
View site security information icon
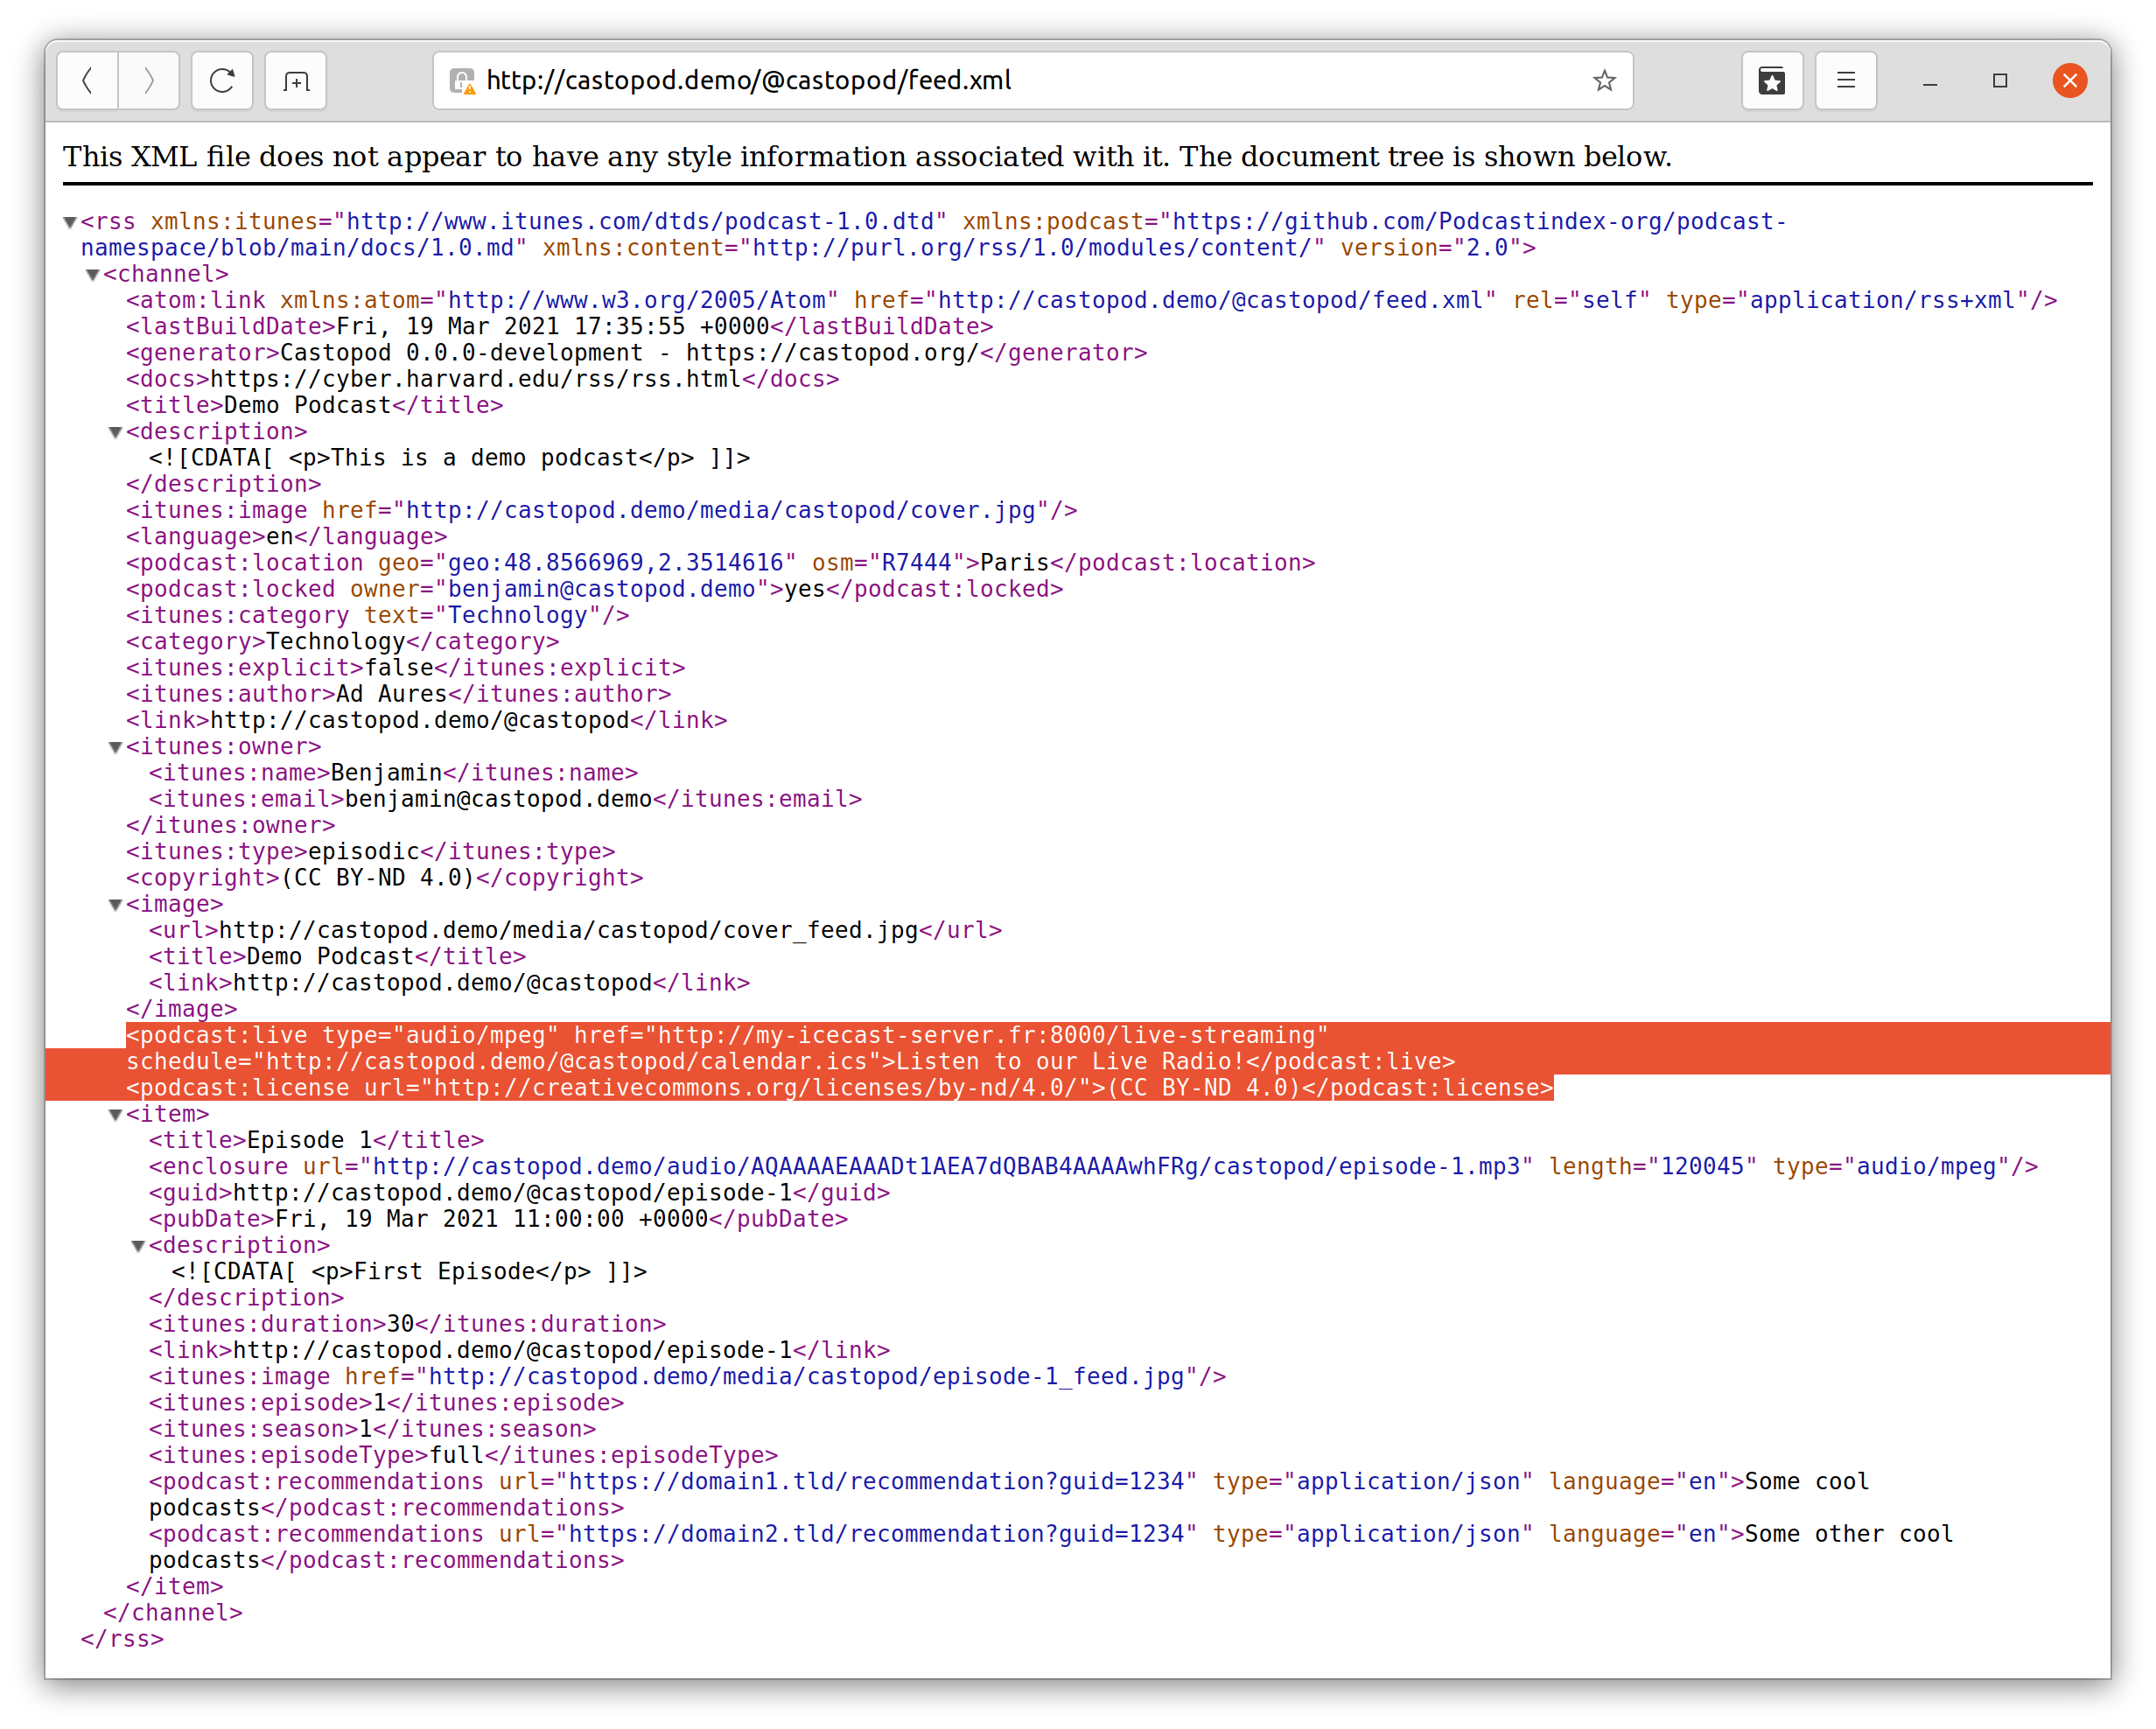[462, 81]
